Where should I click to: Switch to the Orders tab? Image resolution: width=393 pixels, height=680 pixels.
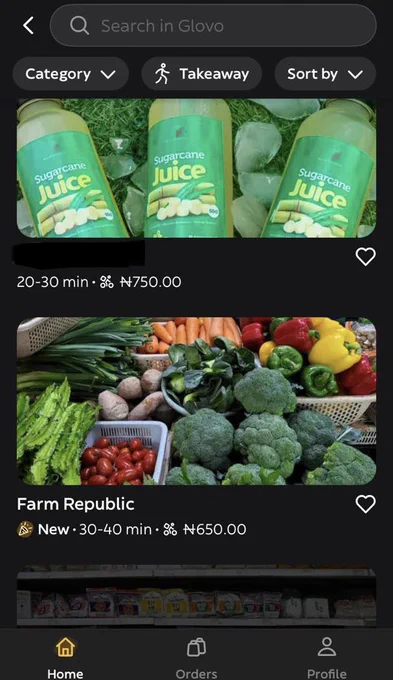tap(196, 657)
